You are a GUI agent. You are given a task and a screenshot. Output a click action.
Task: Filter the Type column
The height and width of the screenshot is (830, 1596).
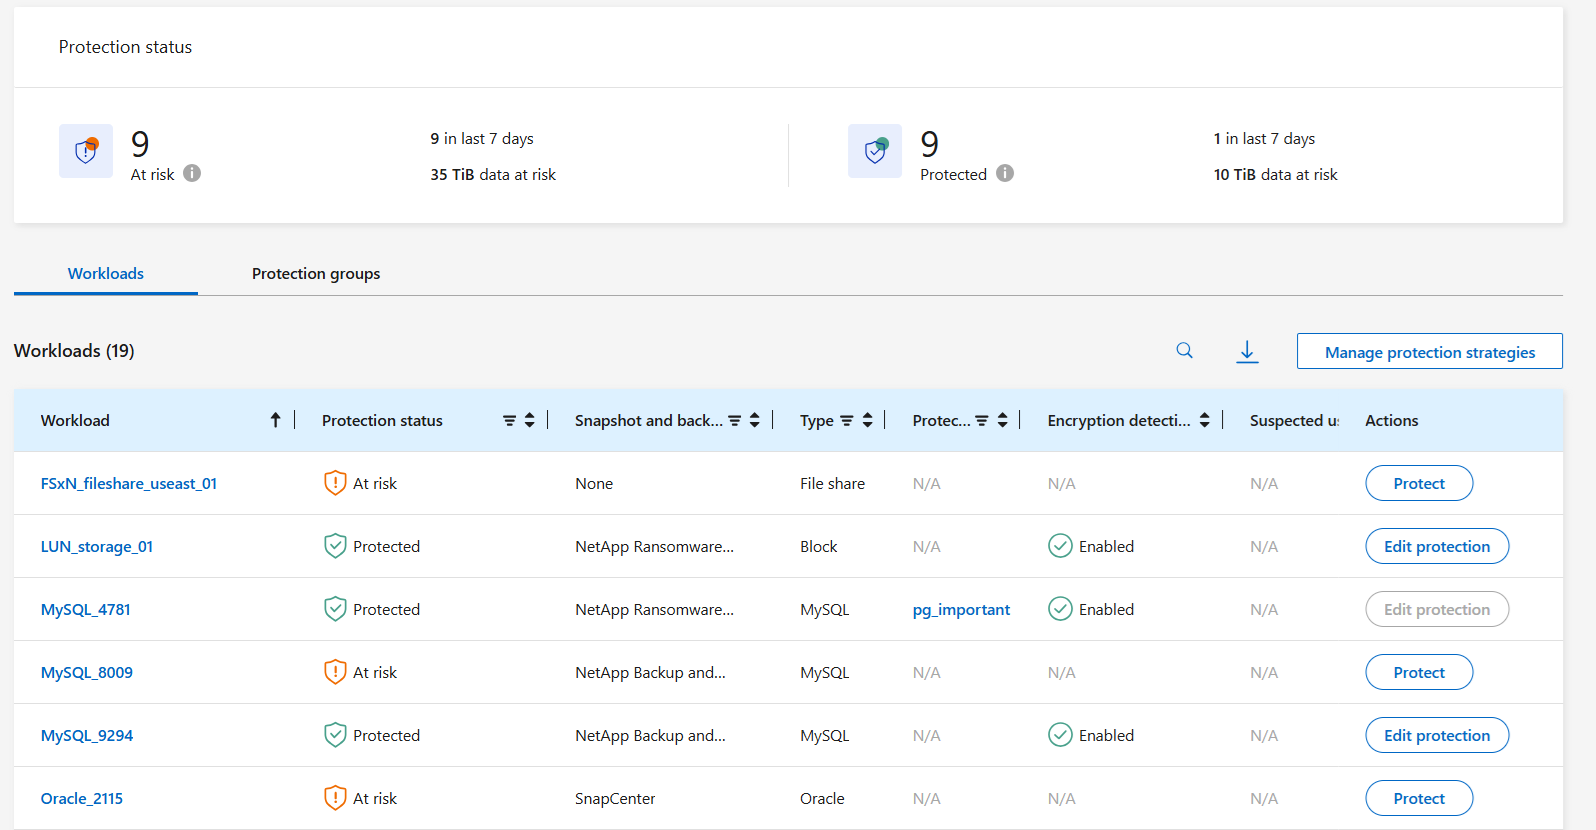pos(846,421)
